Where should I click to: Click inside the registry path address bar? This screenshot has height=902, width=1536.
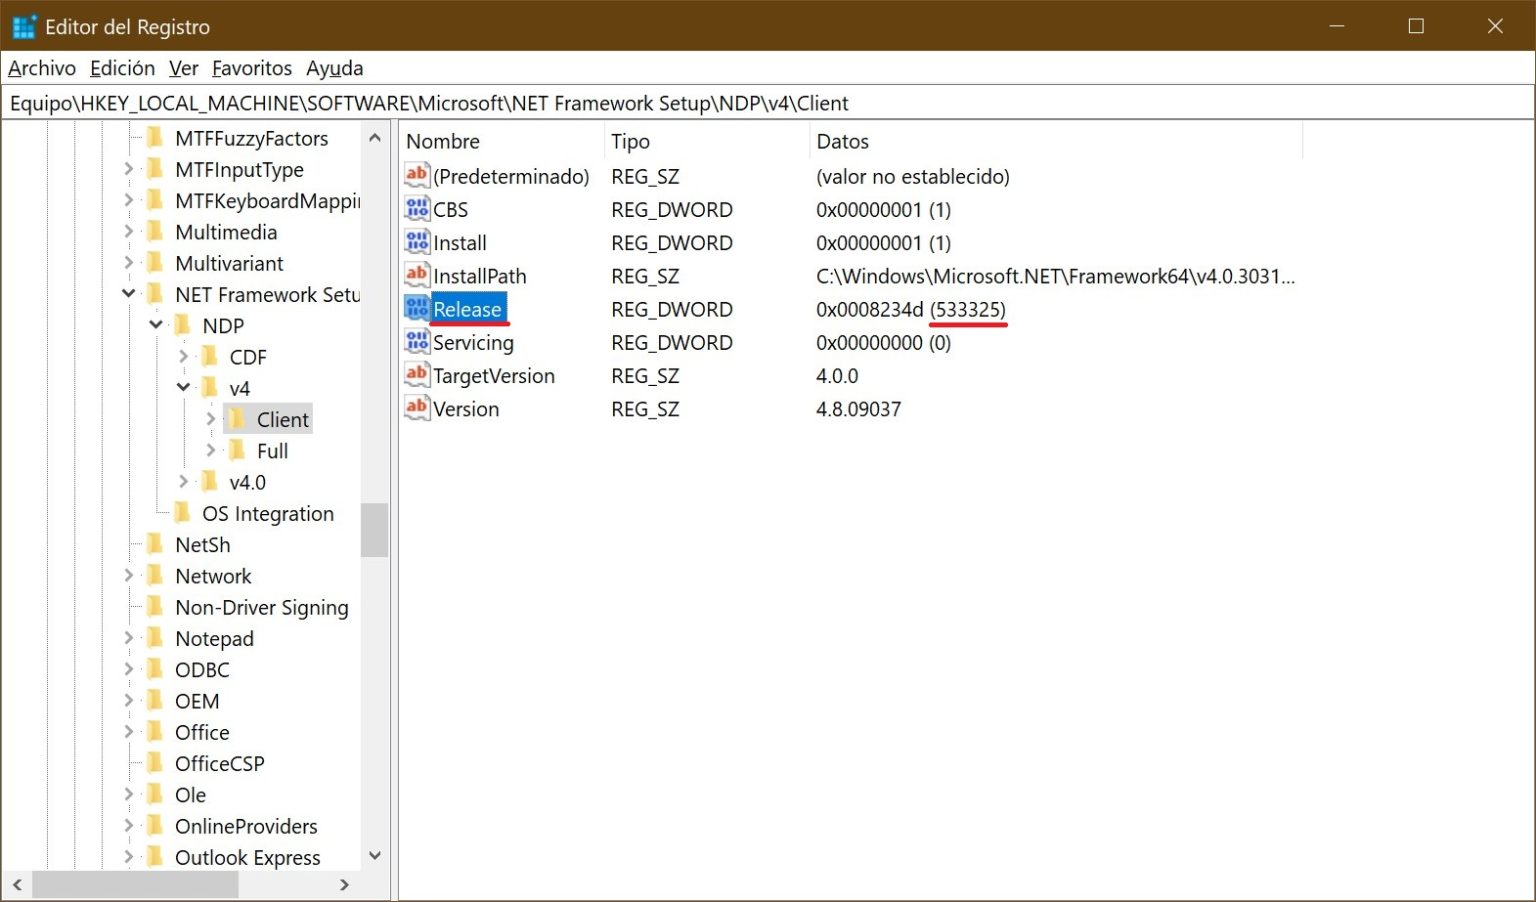(700, 103)
